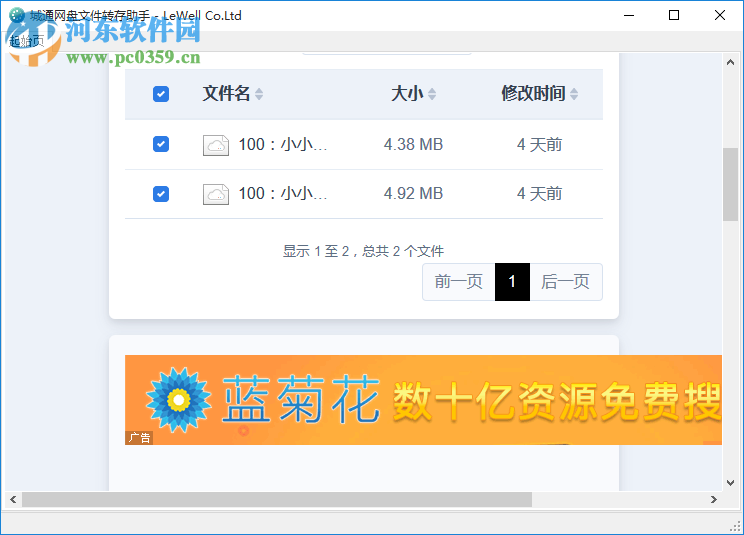Click the vertical scrollbar thumb
Image resolution: width=744 pixels, height=535 pixels.
point(731,184)
